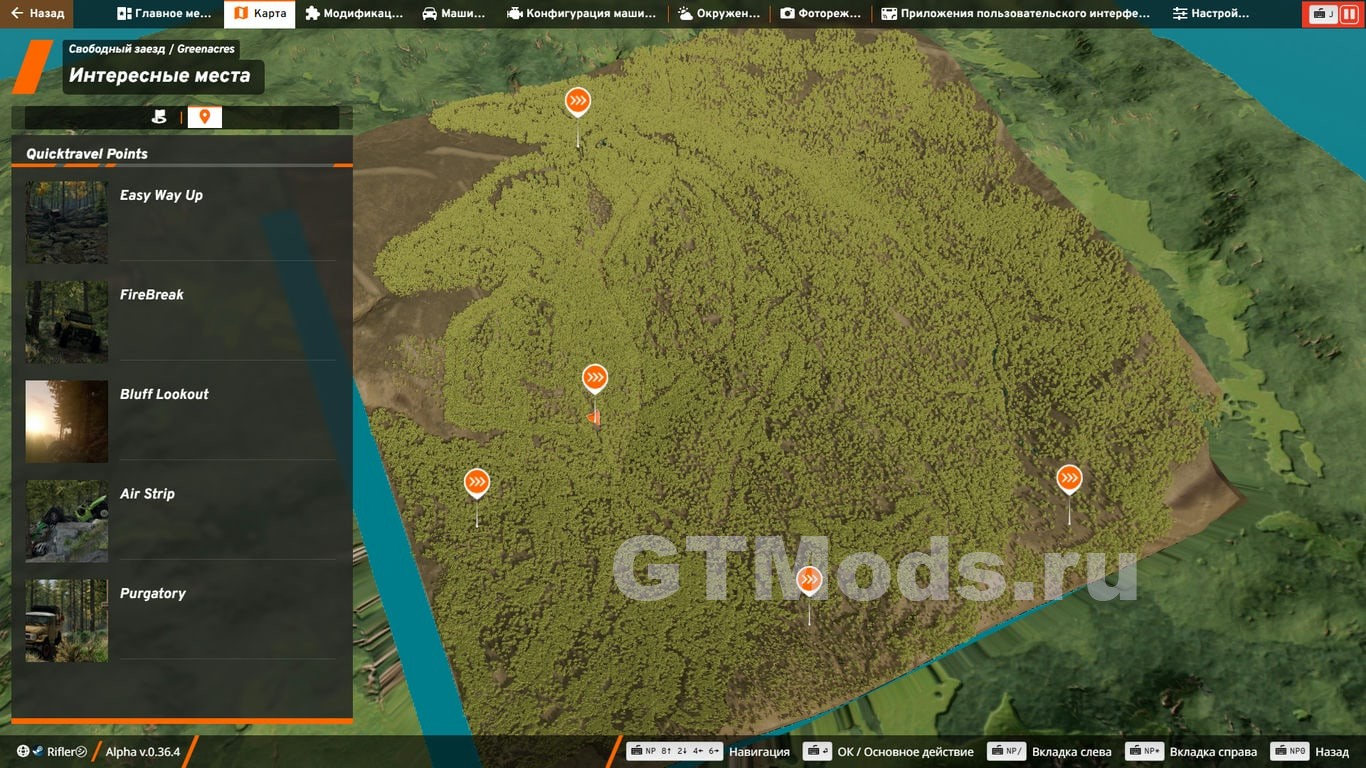Viewport: 1366px width, 768px height.
Task: Open the Фоторежим tab
Action: click(820, 14)
